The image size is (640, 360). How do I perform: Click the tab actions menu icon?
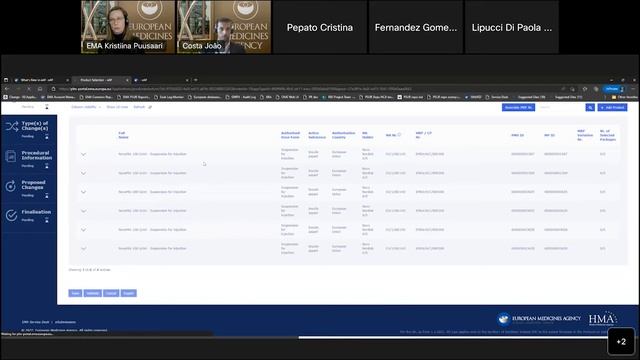click(6, 80)
